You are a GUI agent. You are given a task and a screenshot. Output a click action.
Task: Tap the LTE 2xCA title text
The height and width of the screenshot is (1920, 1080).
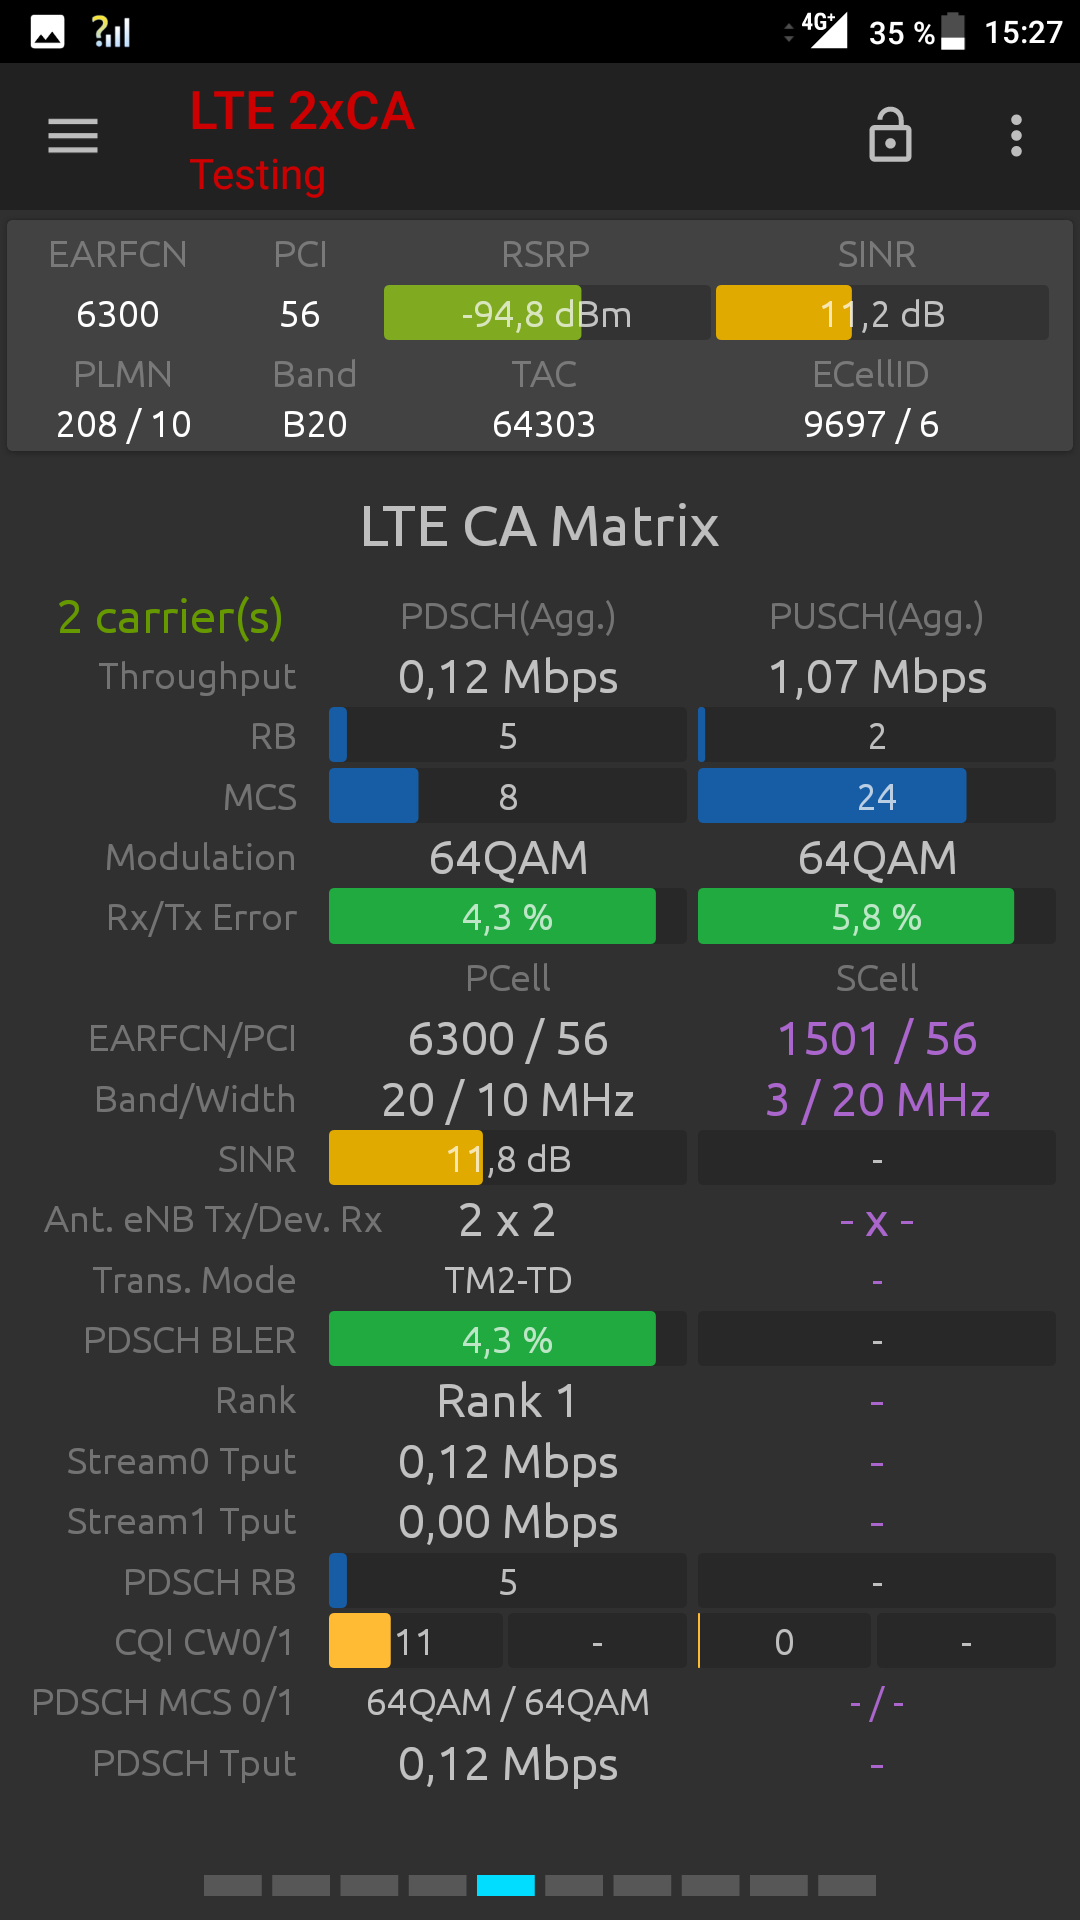tap(302, 111)
